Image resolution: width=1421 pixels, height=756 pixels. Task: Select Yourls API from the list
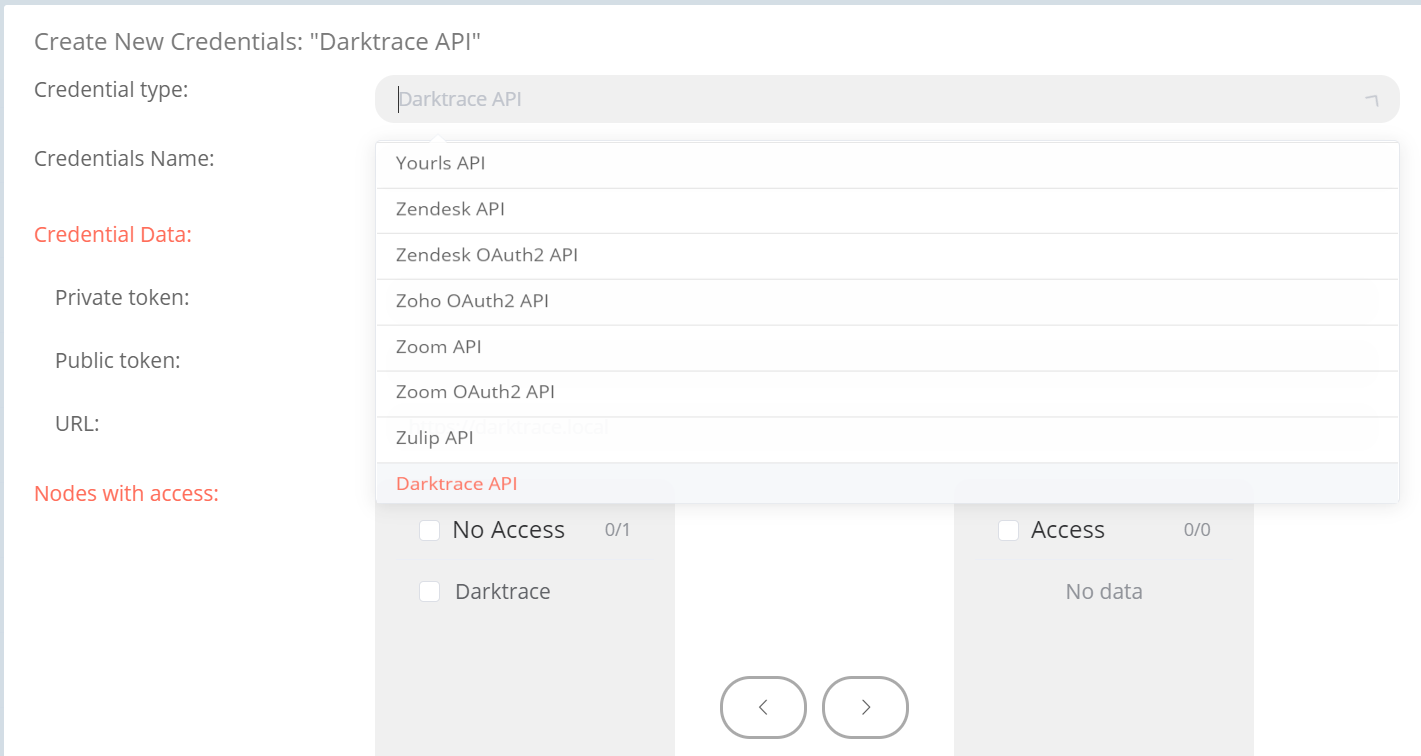coord(887,163)
